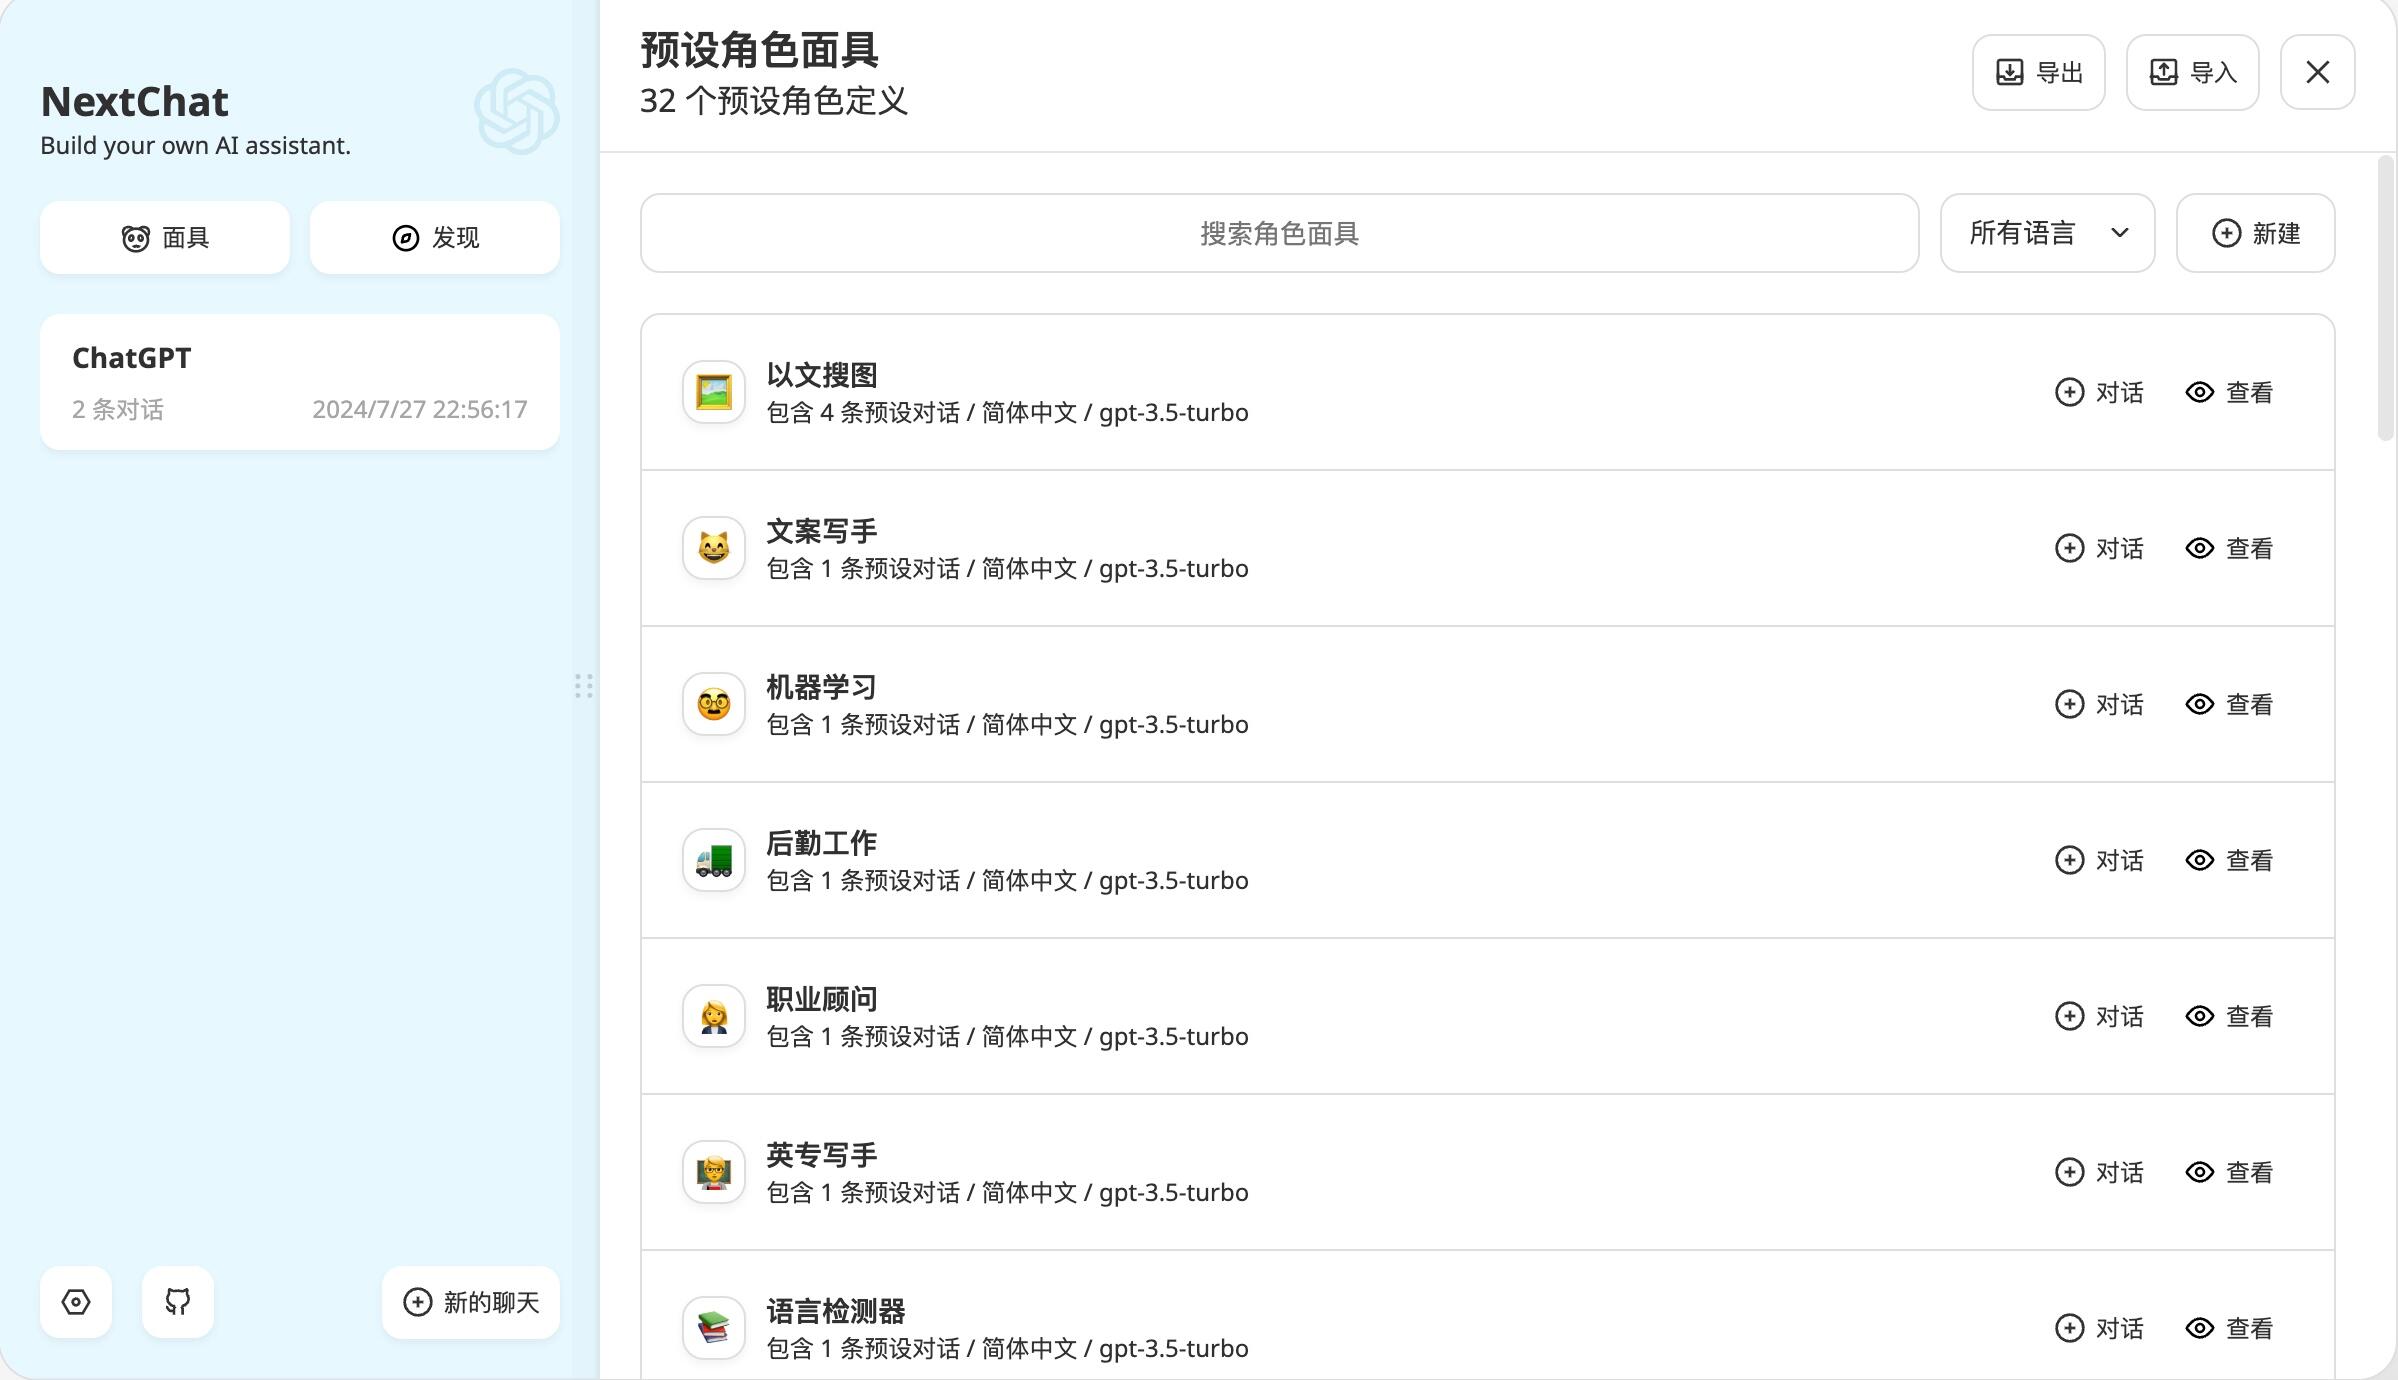Click the plus icon on 新建 button
The image size is (2398, 1380).
coord(2225,233)
